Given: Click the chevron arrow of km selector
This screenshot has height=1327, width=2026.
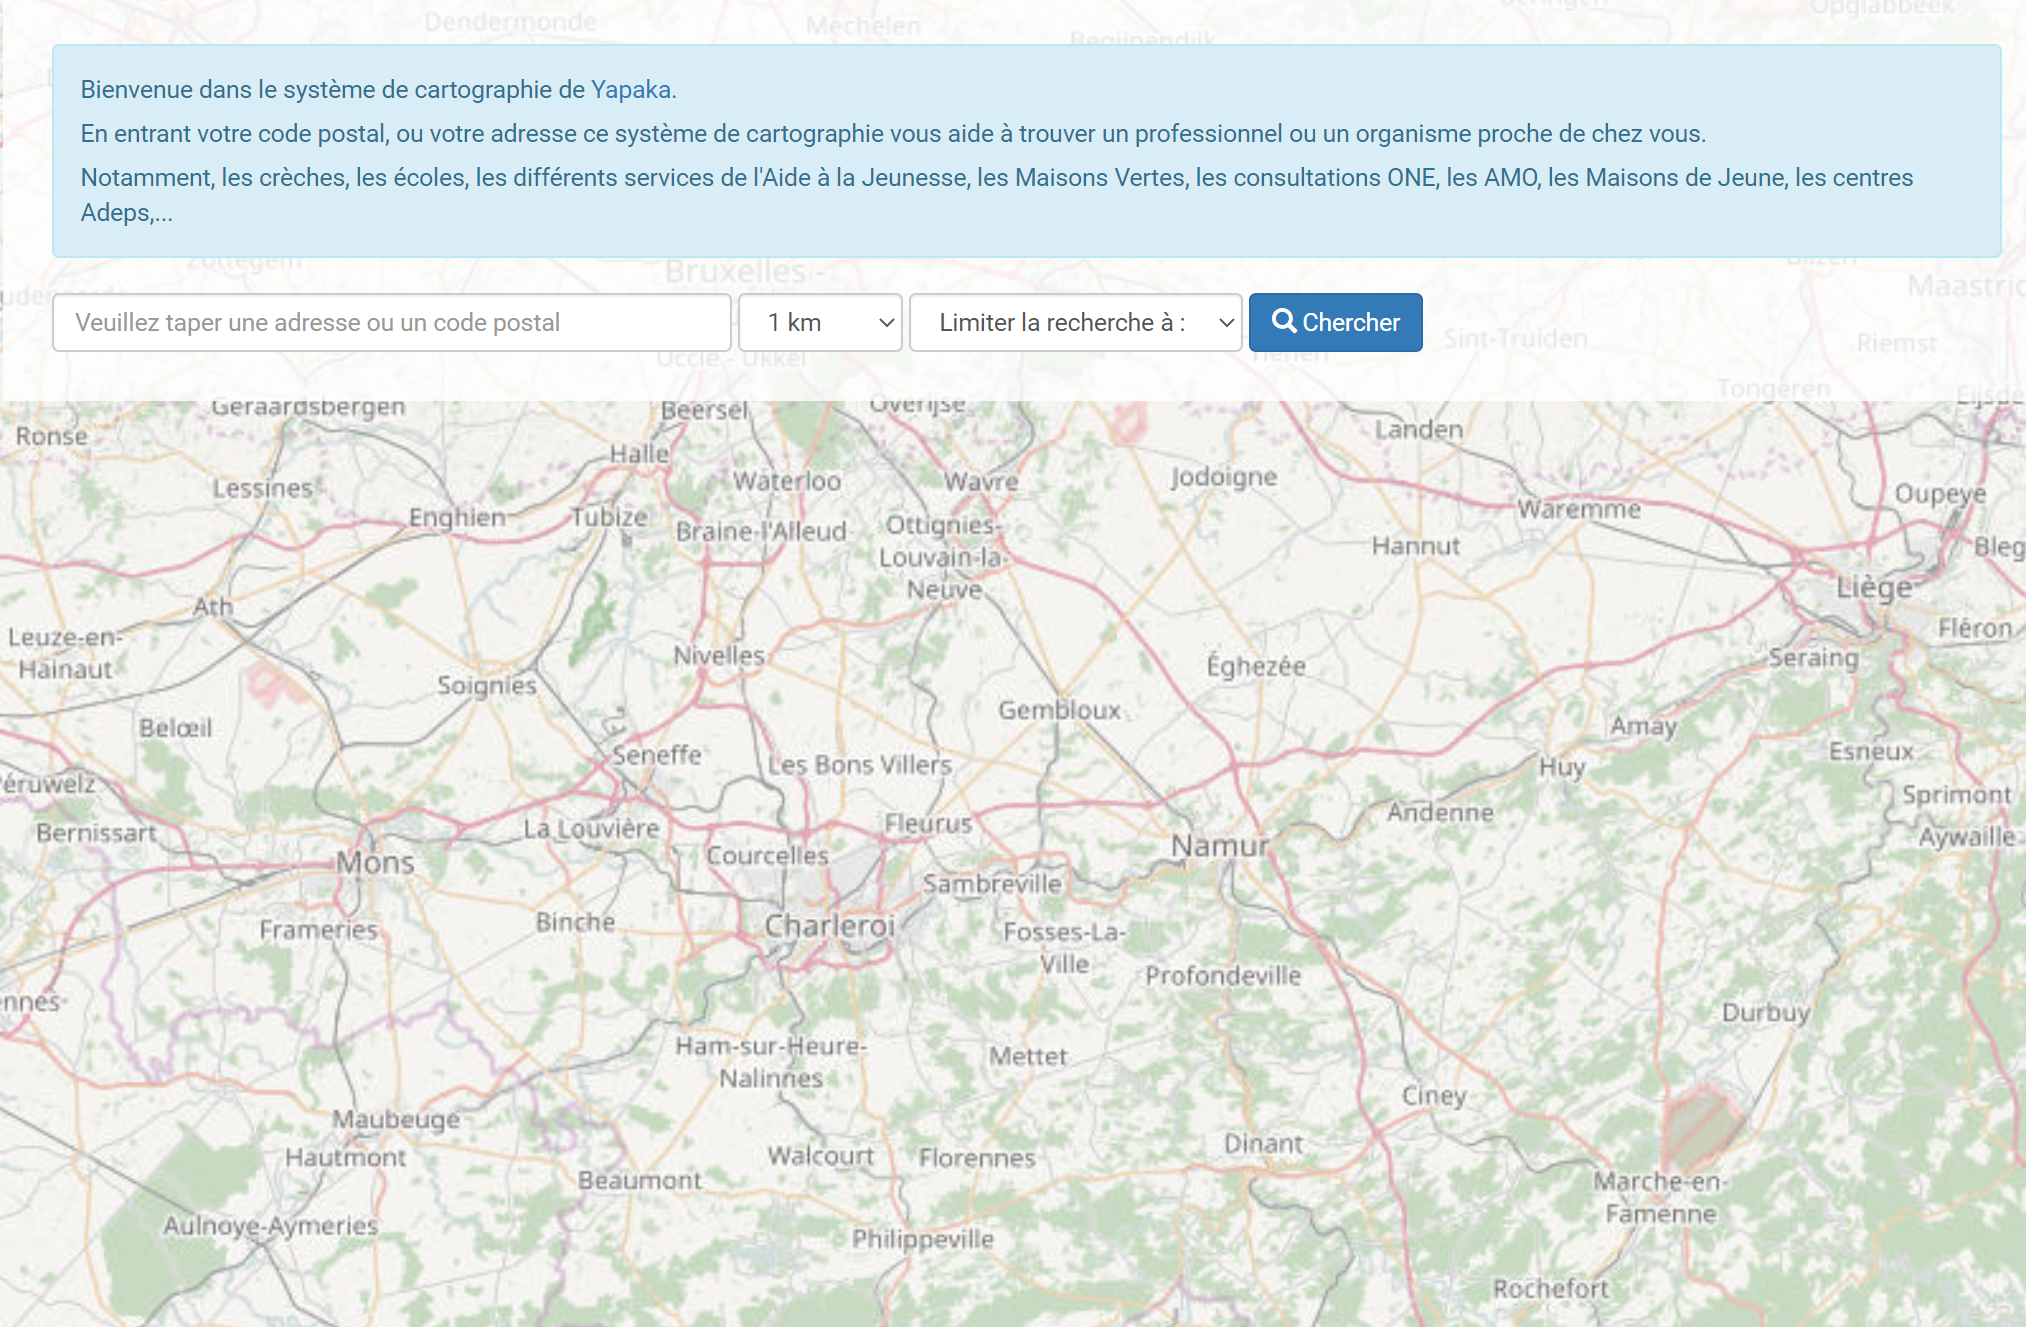Looking at the screenshot, I should click(885, 323).
